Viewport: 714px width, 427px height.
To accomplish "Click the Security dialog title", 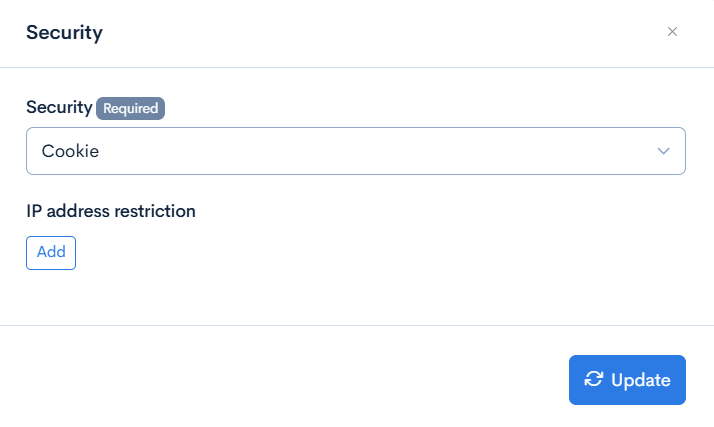I will pos(64,33).
